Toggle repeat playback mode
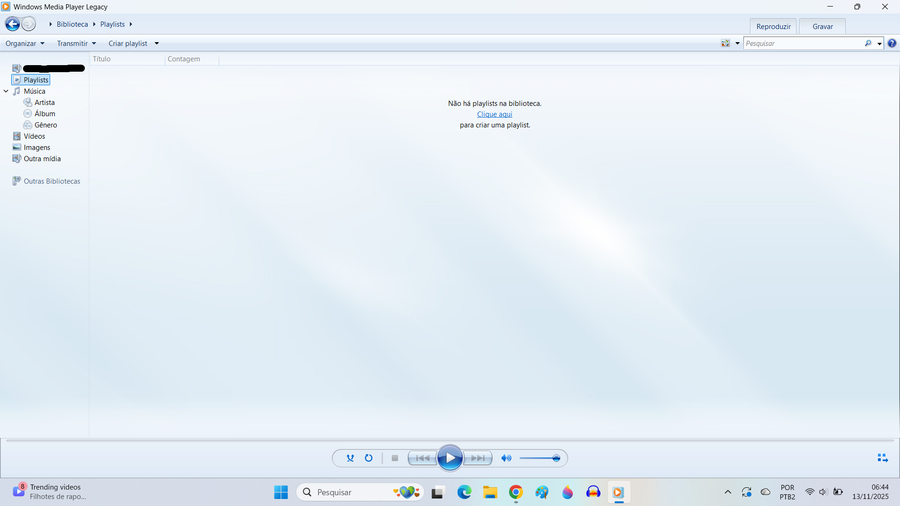900x506 pixels. tap(368, 458)
